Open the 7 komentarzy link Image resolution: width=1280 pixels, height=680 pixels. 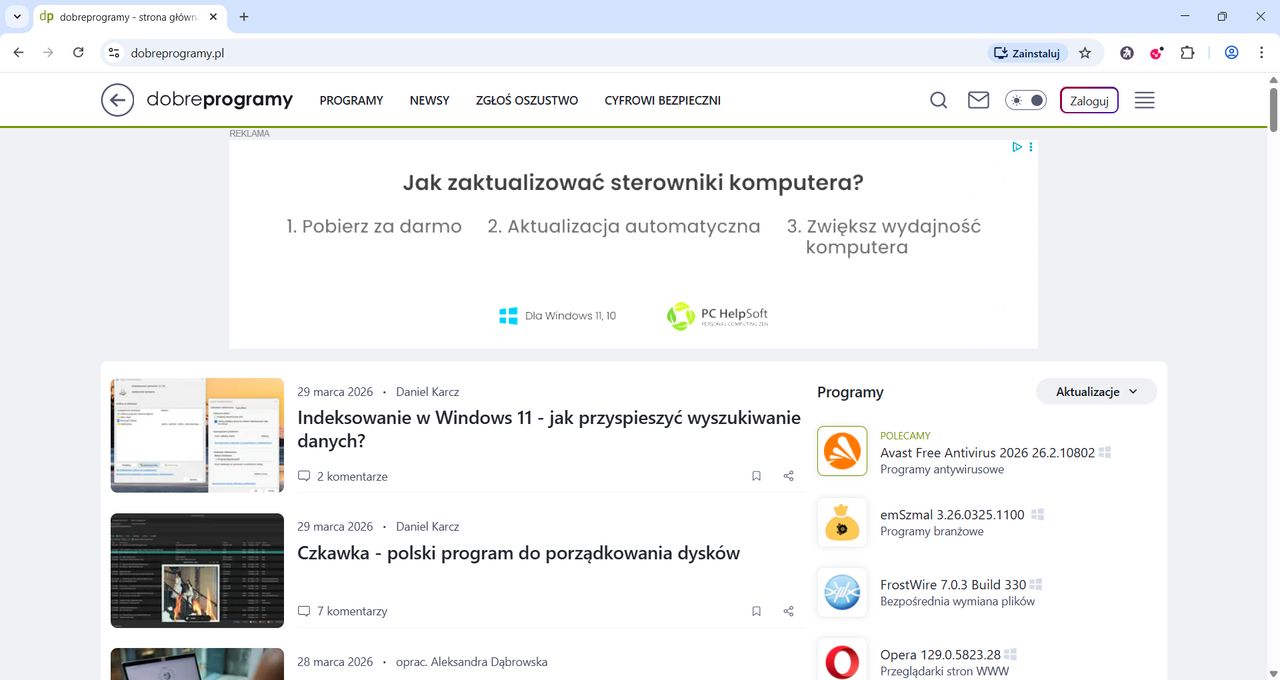(x=352, y=611)
